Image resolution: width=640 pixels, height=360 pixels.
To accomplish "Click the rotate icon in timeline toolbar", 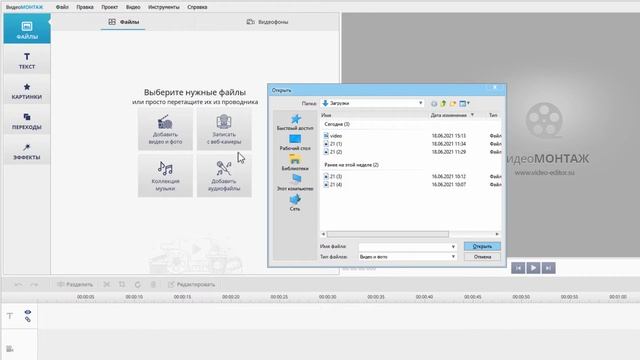I will click(x=137, y=284).
